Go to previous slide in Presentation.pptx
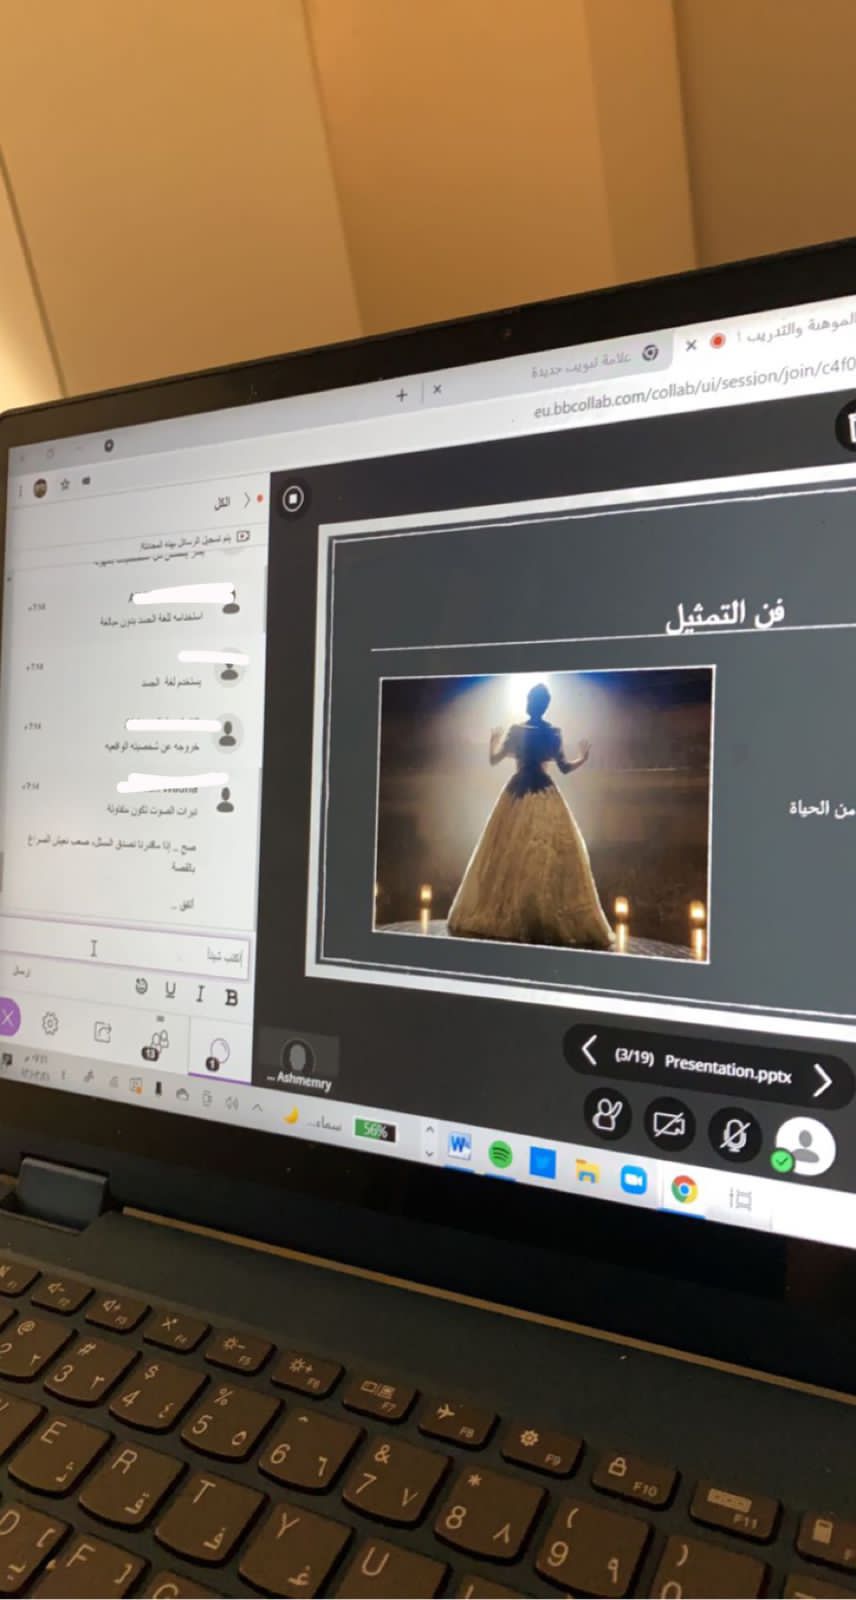The image size is (856, 1600). [x=589, y=1050]
